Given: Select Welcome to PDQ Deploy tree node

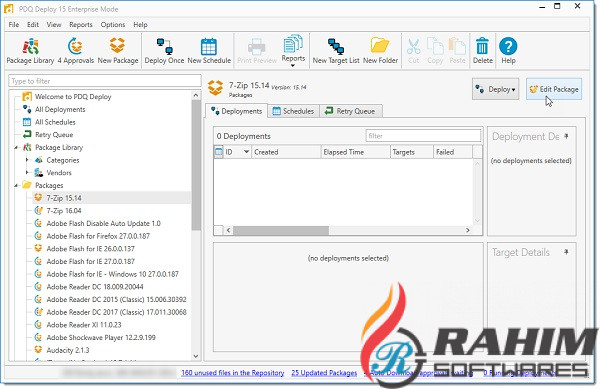Looking at the screenshot, I should click(73, 96).
